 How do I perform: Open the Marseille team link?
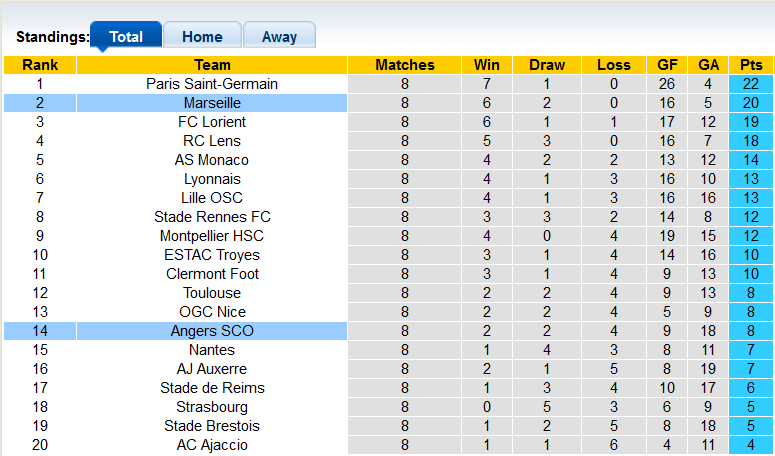(212, 103)
